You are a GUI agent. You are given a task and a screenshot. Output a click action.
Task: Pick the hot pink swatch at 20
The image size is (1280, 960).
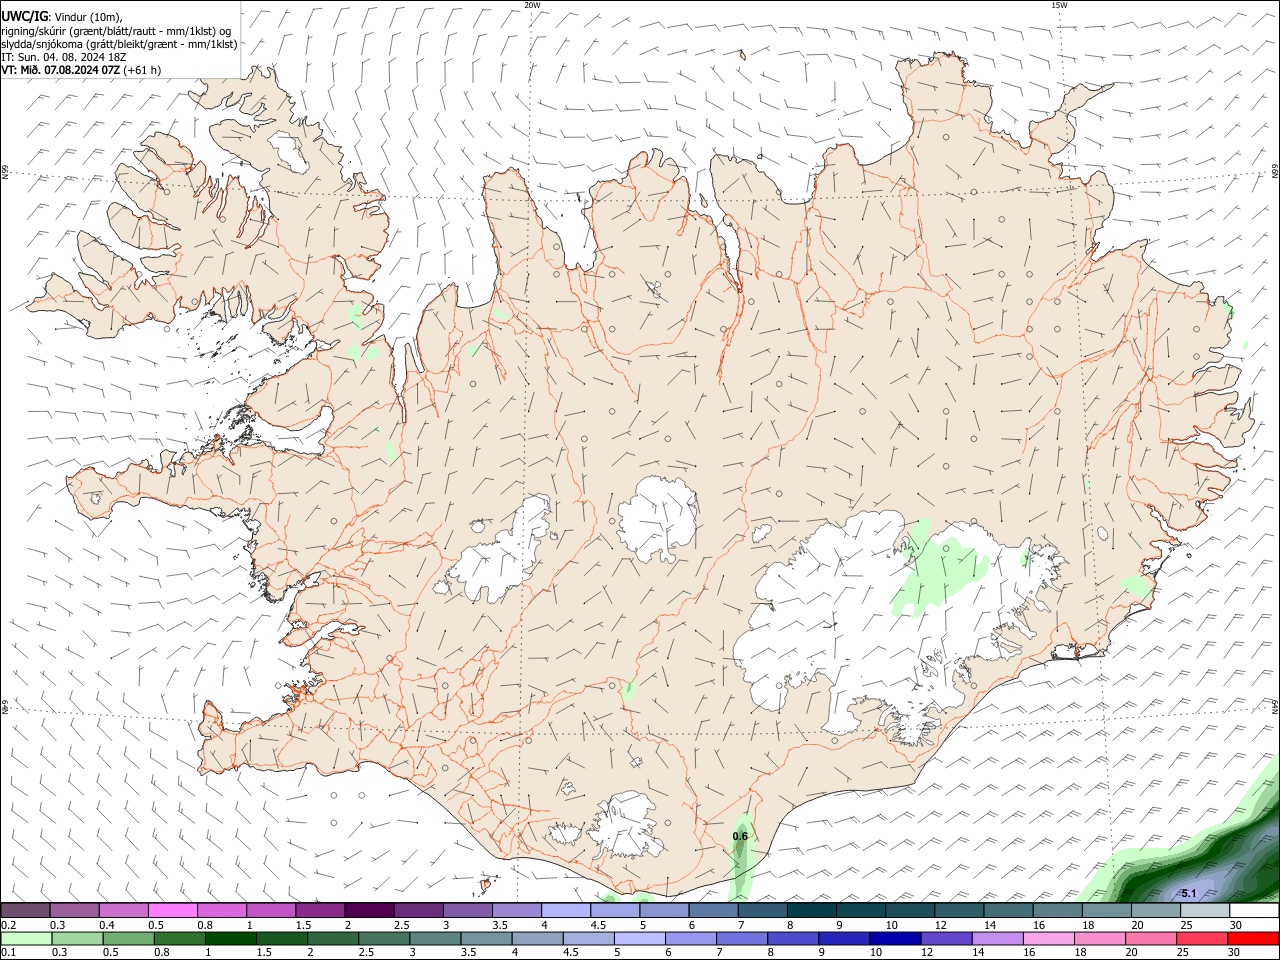[1151, 938]
